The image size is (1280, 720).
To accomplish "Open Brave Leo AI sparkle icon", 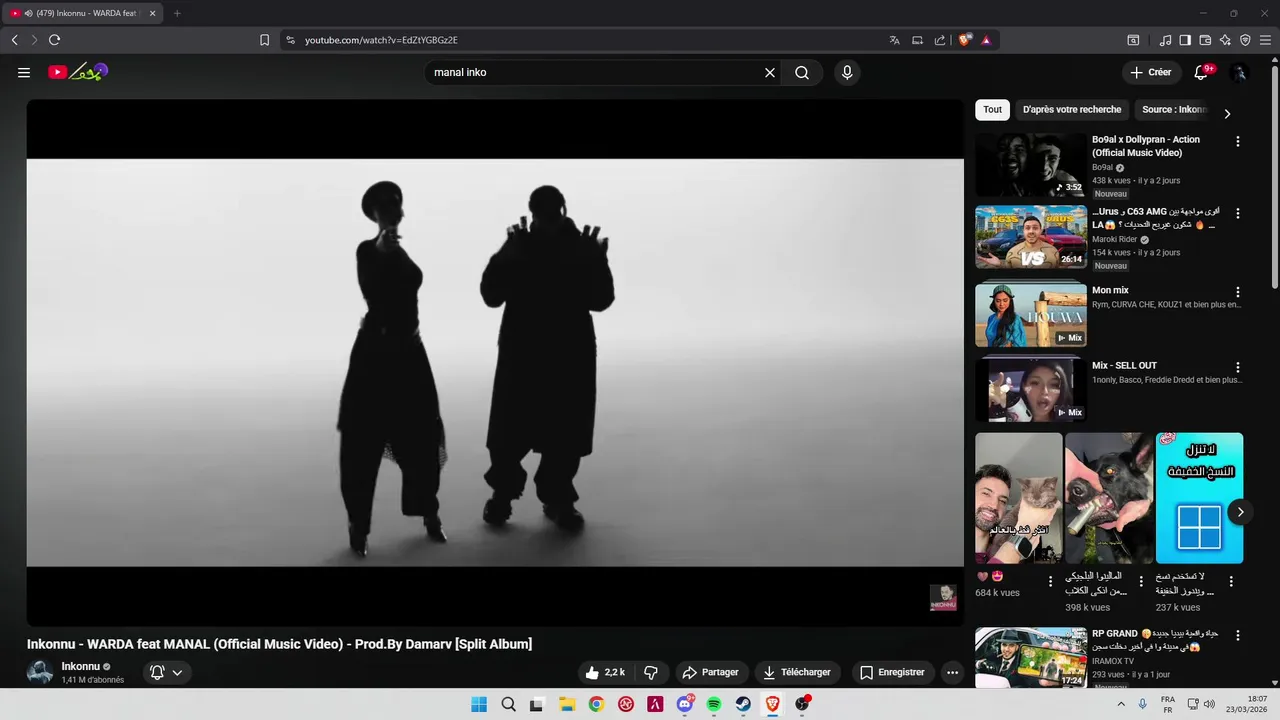I will 1225,40.
